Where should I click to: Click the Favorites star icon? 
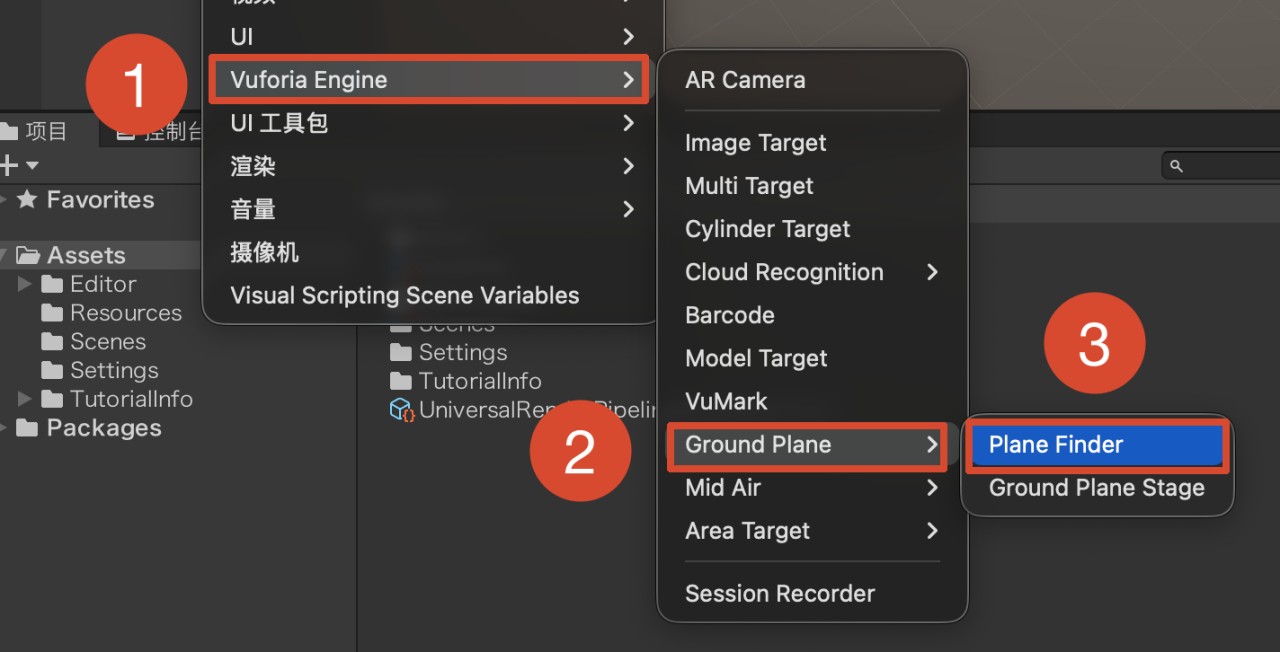point(27,200)
